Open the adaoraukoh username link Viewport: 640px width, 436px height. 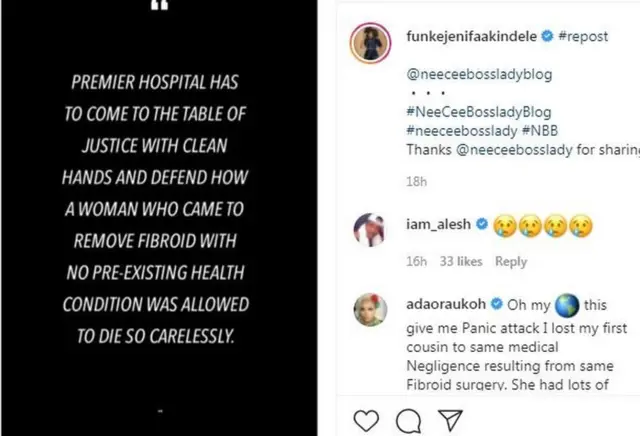446,305
